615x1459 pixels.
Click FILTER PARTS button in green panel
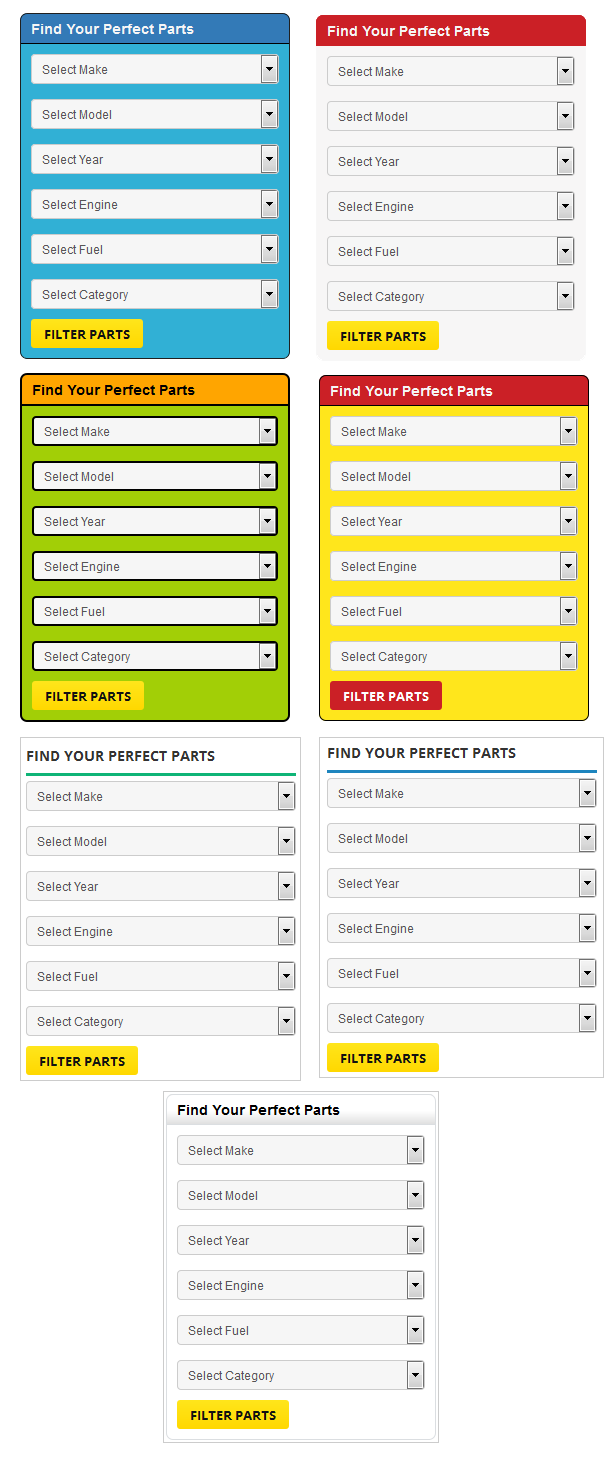(88, 696)
